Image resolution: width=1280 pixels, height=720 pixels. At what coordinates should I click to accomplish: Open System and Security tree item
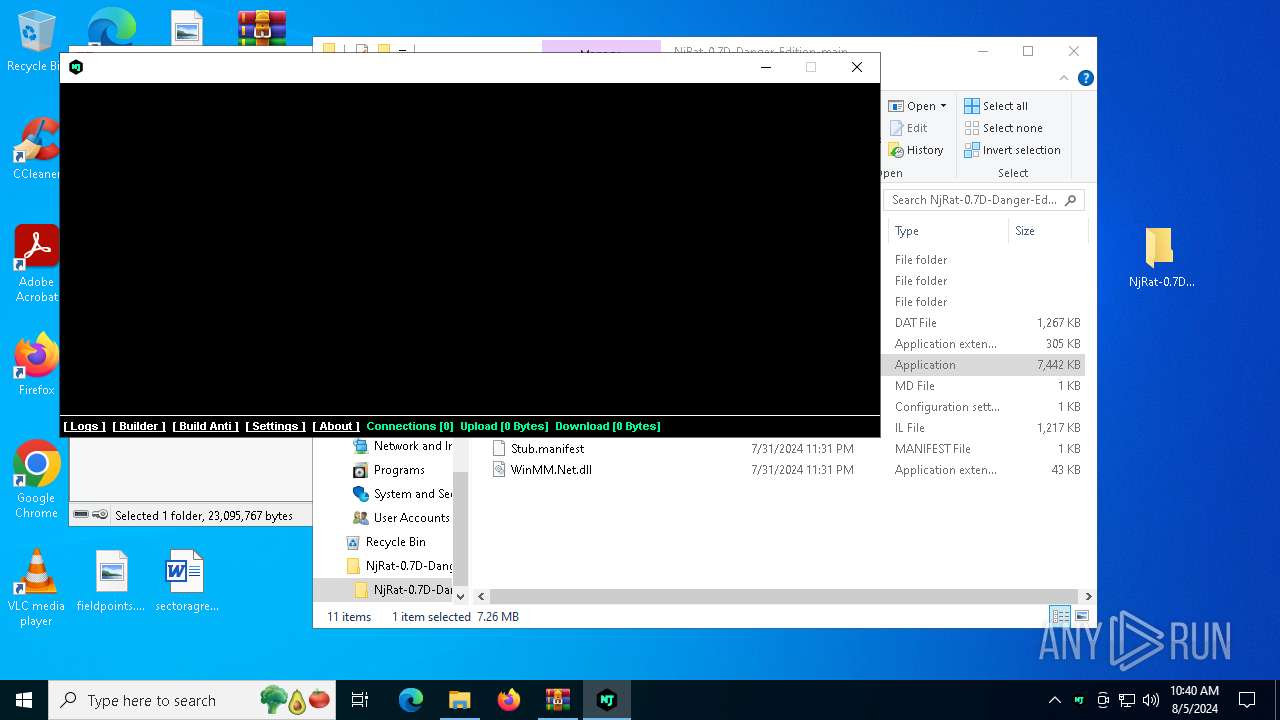pyautogui.click(x=402, y=494)
